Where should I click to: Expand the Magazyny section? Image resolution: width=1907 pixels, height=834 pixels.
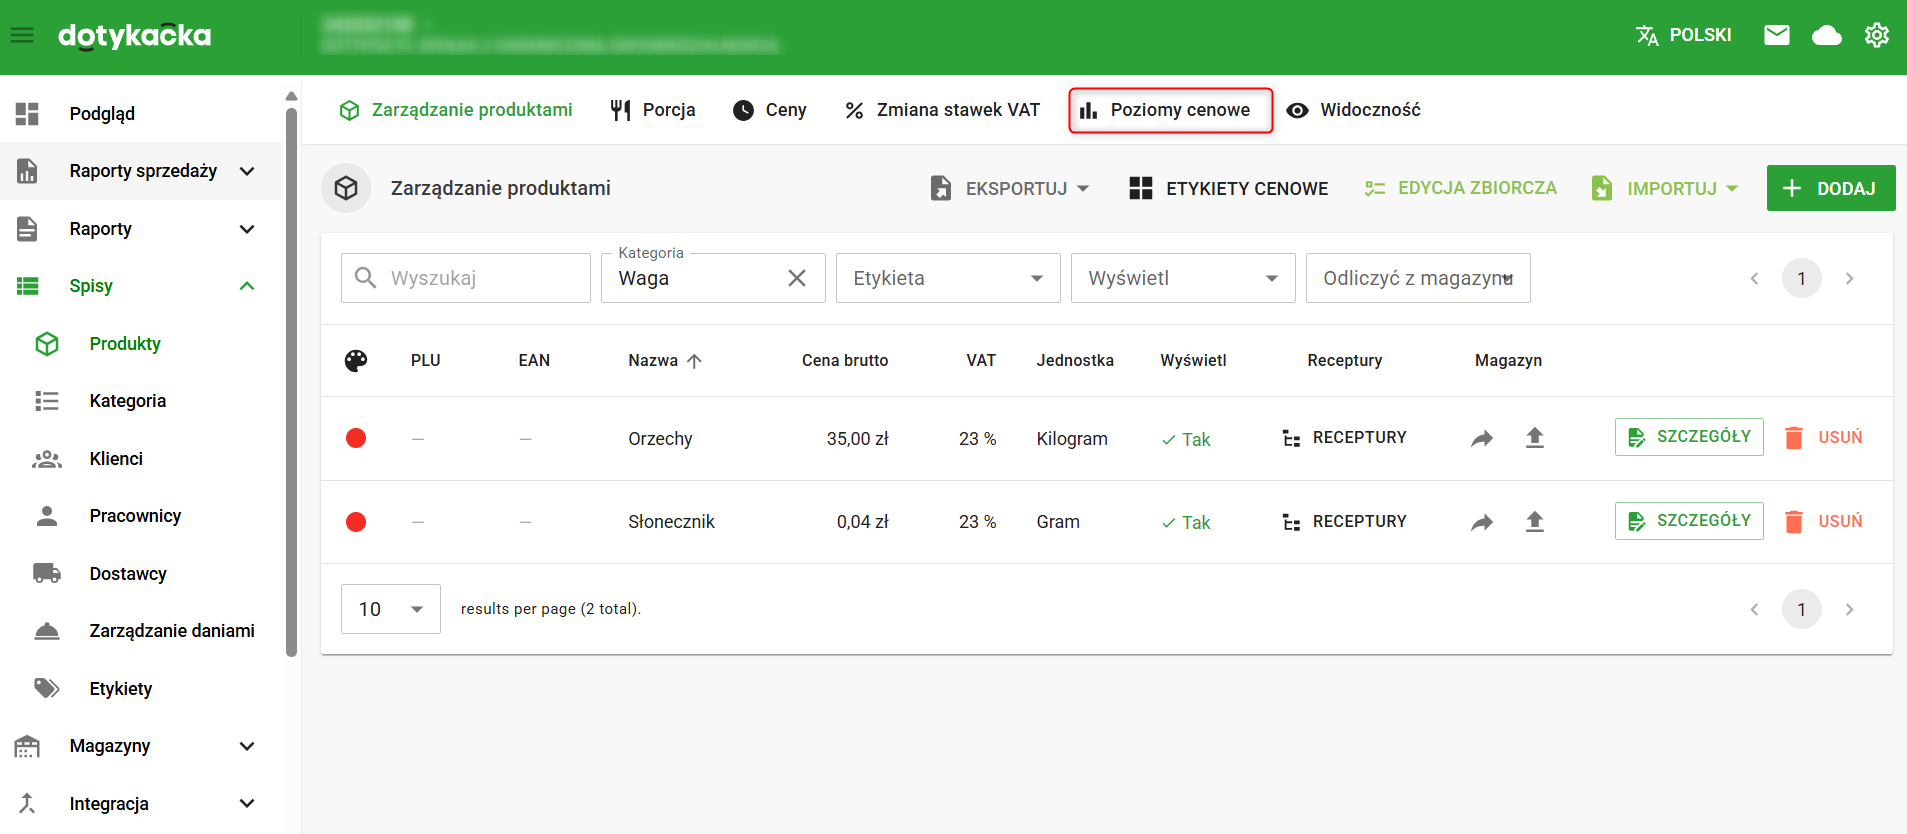click(141, 746)
